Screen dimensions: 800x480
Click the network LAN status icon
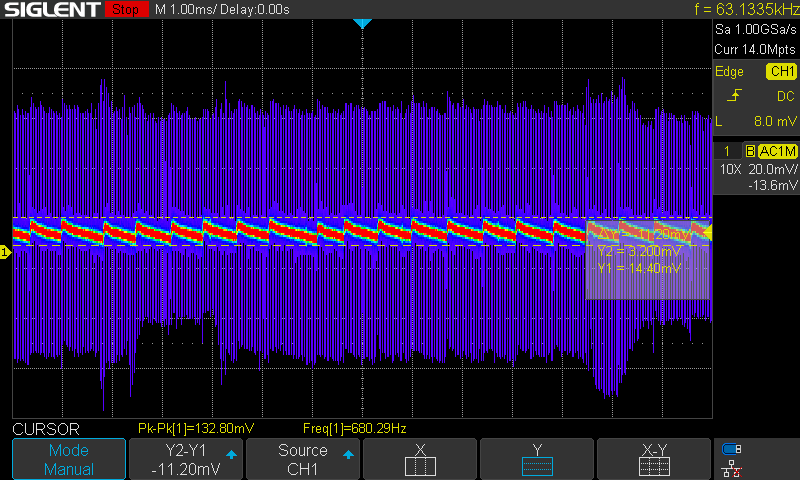[732, 467]
